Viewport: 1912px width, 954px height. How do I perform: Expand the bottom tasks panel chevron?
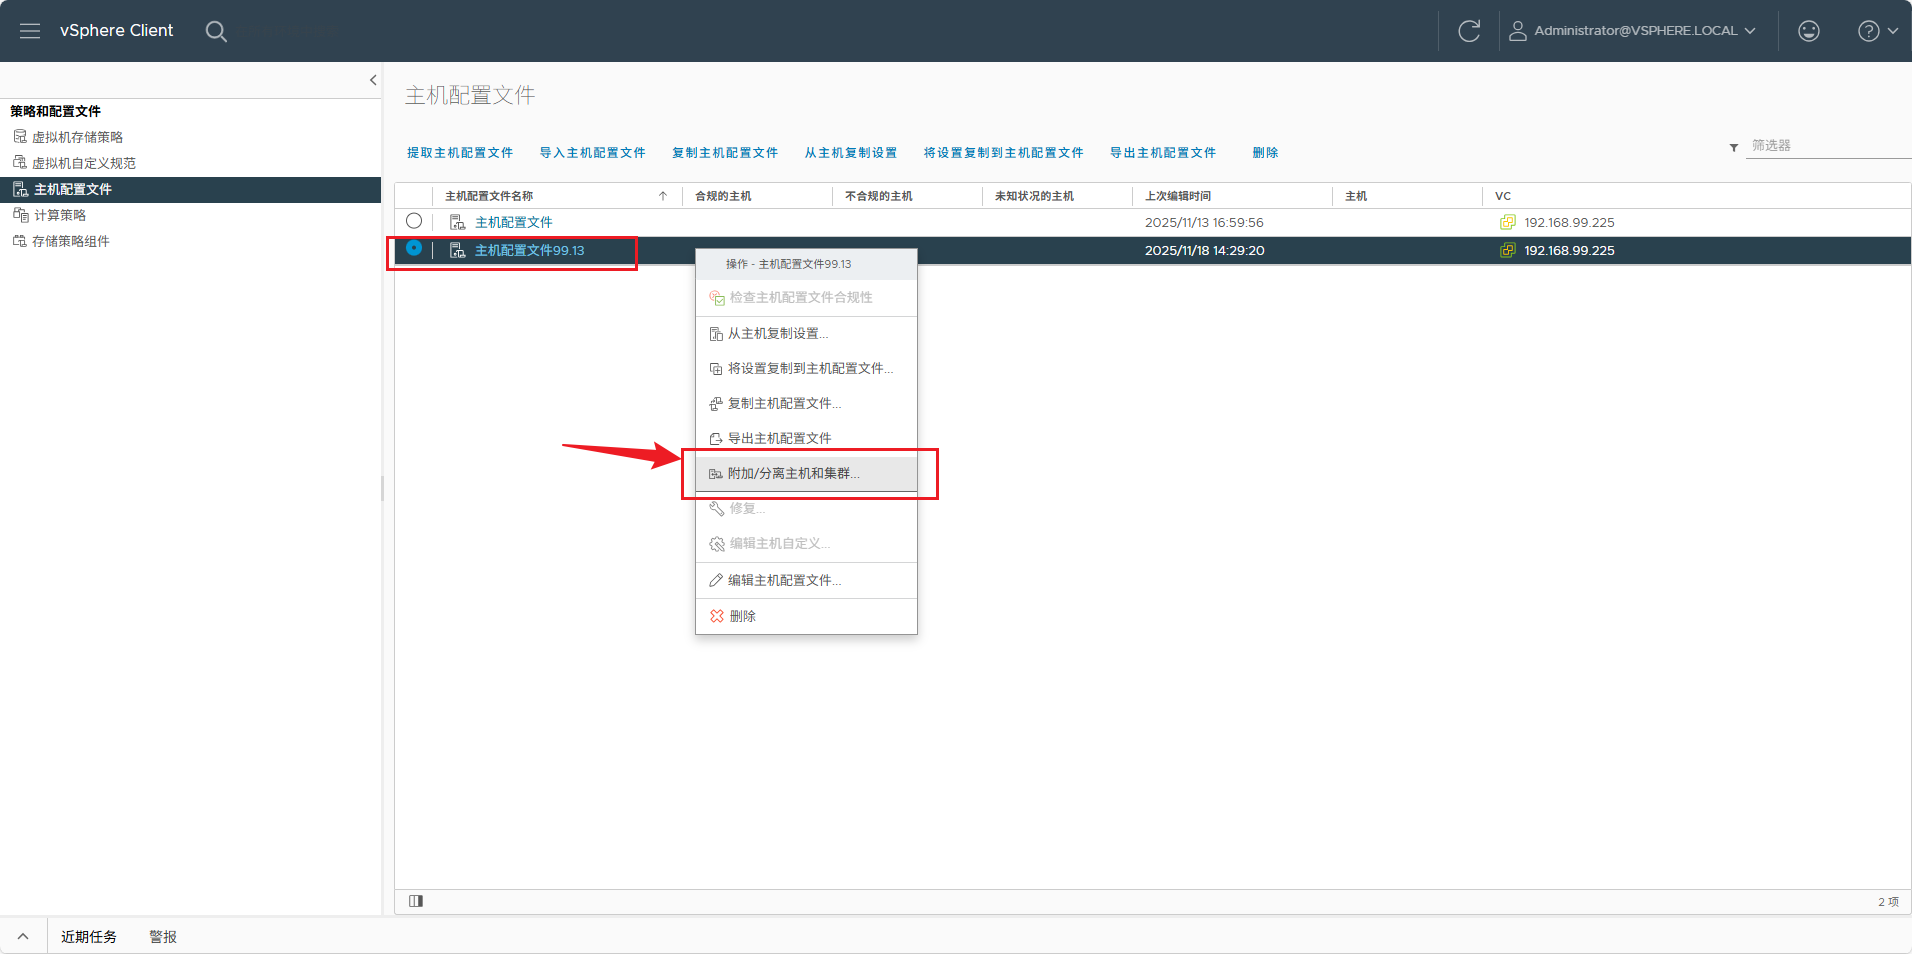[23, 937]
